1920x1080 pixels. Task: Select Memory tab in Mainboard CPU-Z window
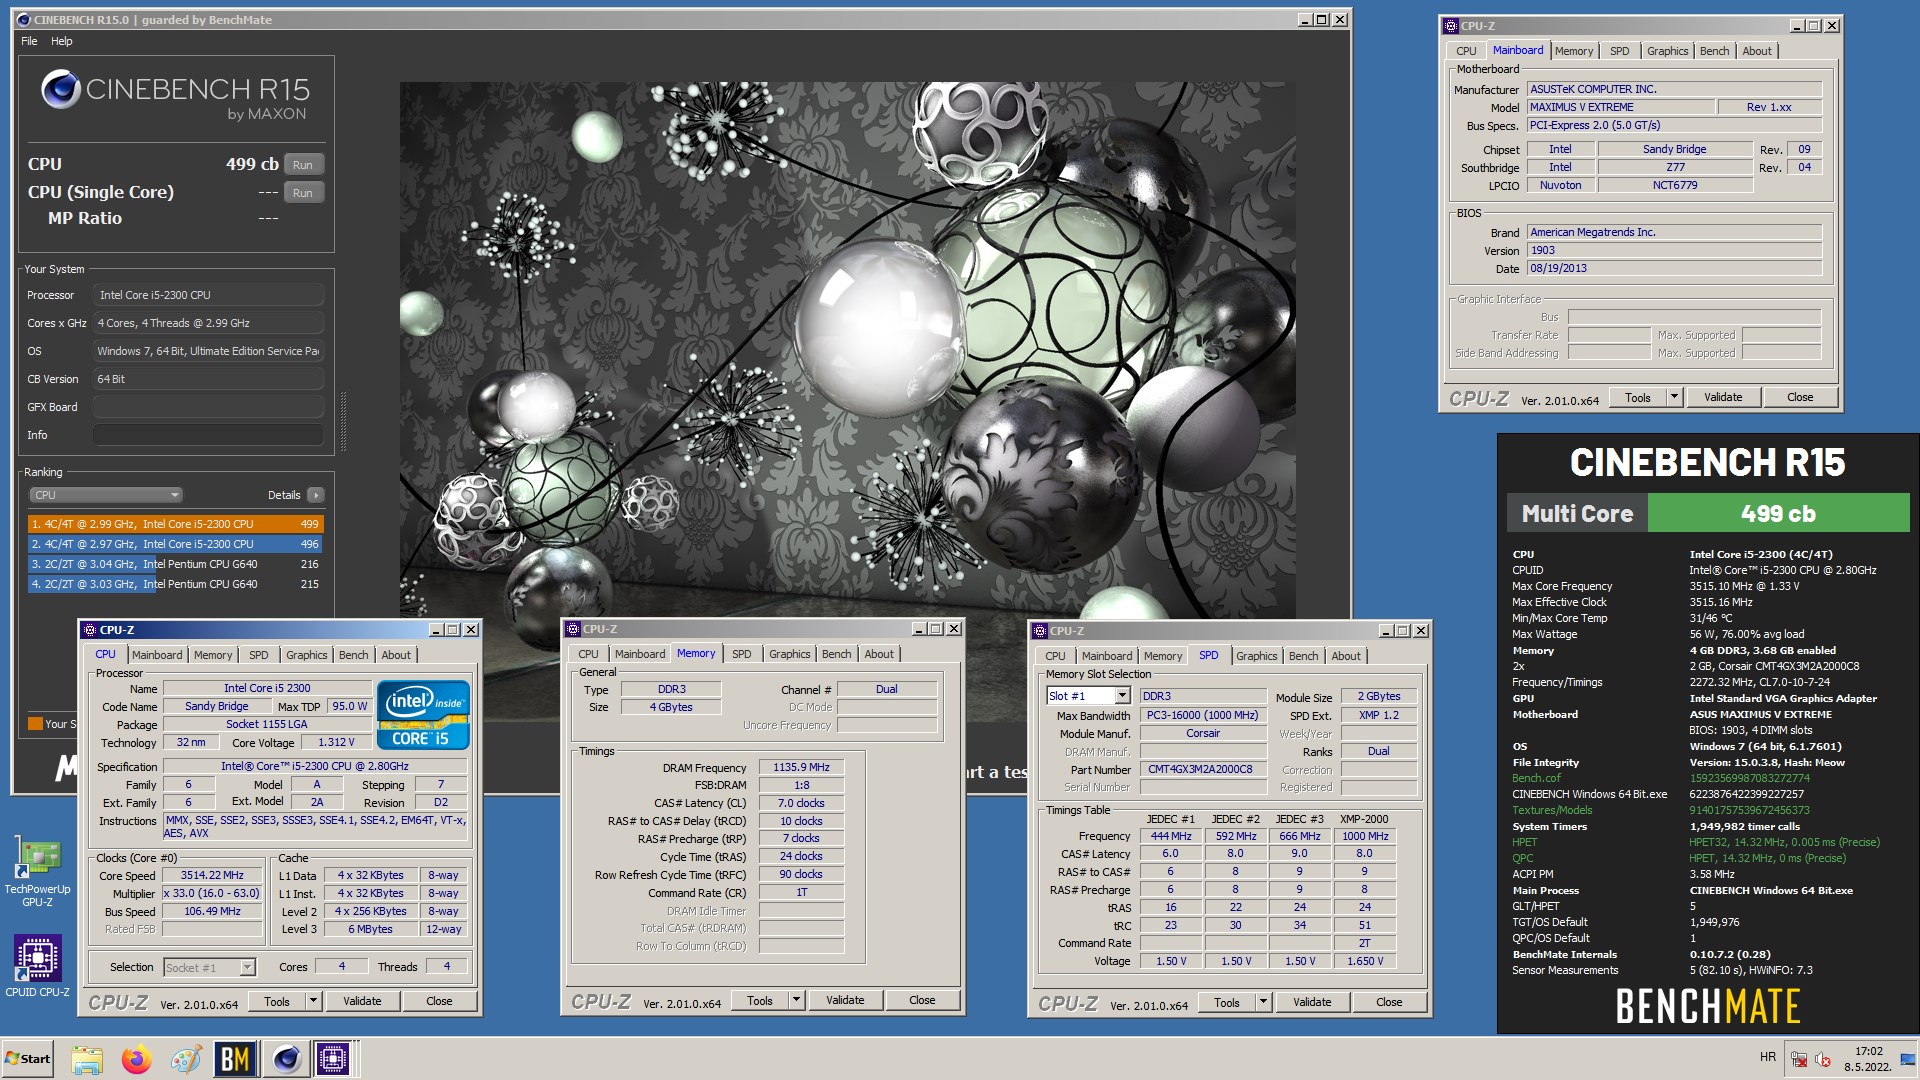click(1573, 51)
